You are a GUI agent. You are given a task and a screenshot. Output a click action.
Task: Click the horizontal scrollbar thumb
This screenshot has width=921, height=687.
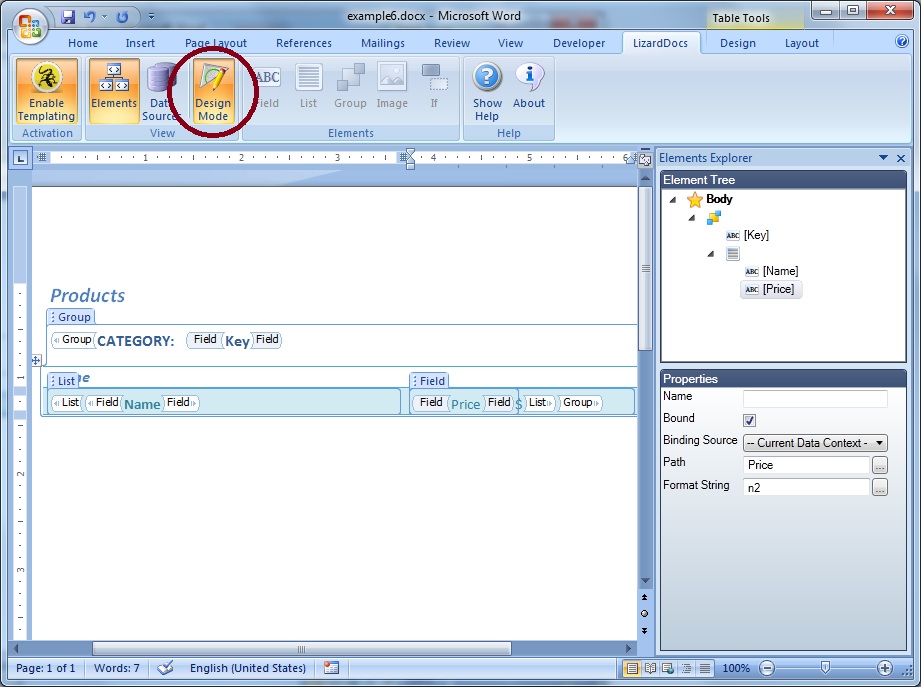pyautogui.click(x=301, y=649)
